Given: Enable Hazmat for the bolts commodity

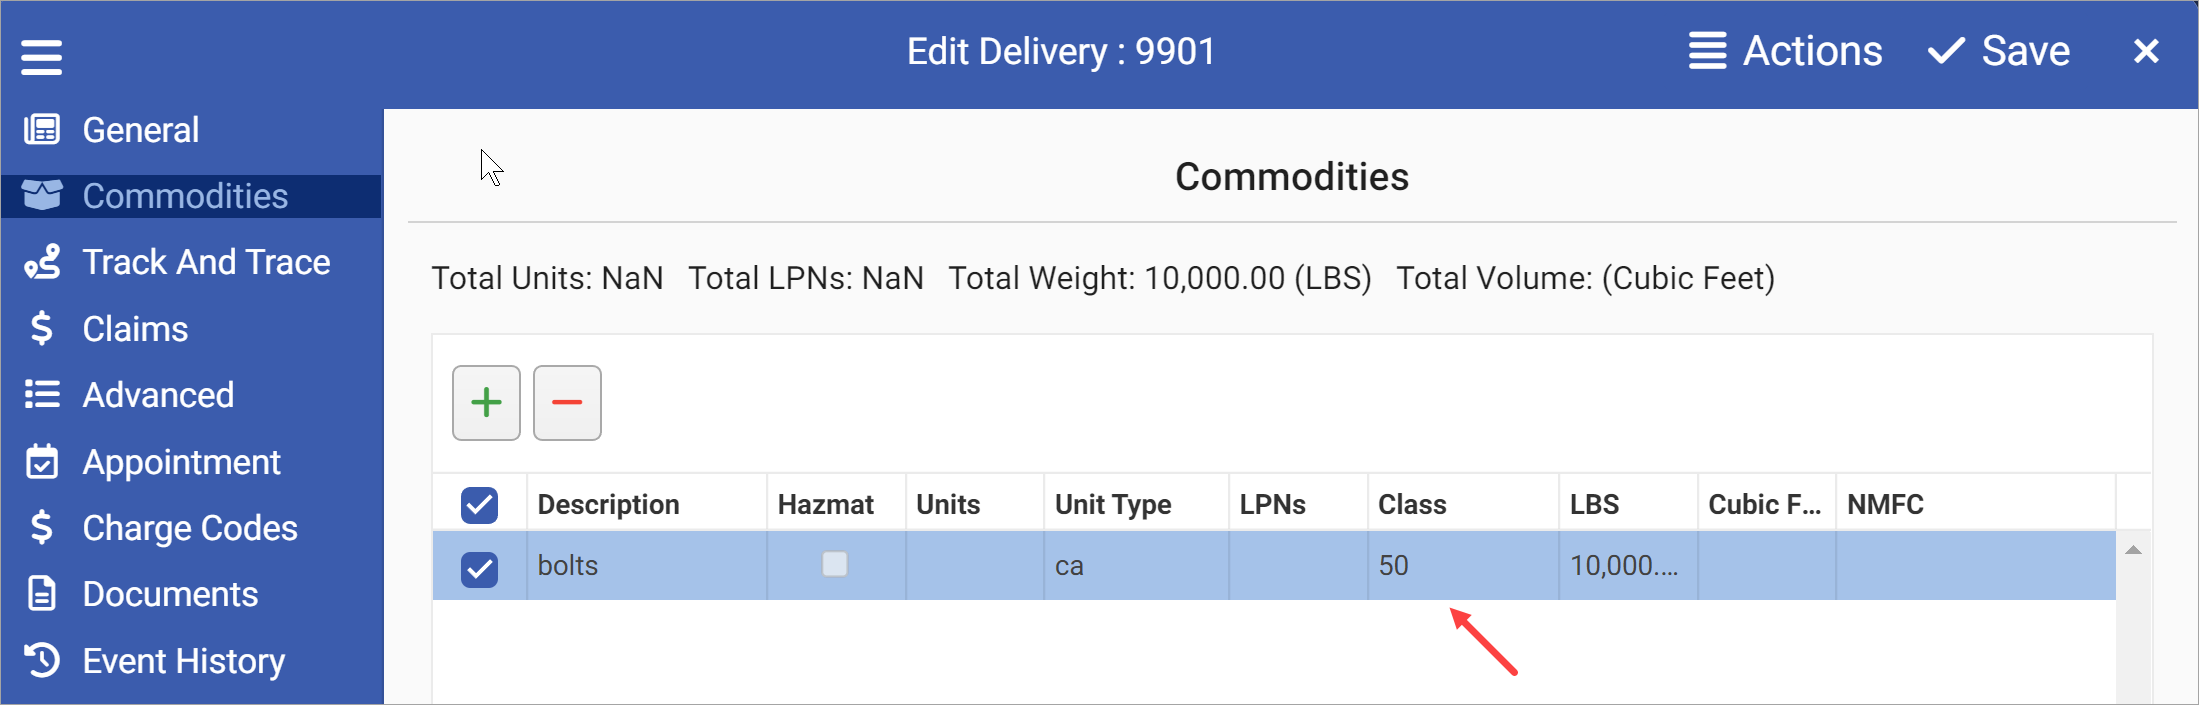Looking at the screenshot, I should tap(836, 565).
